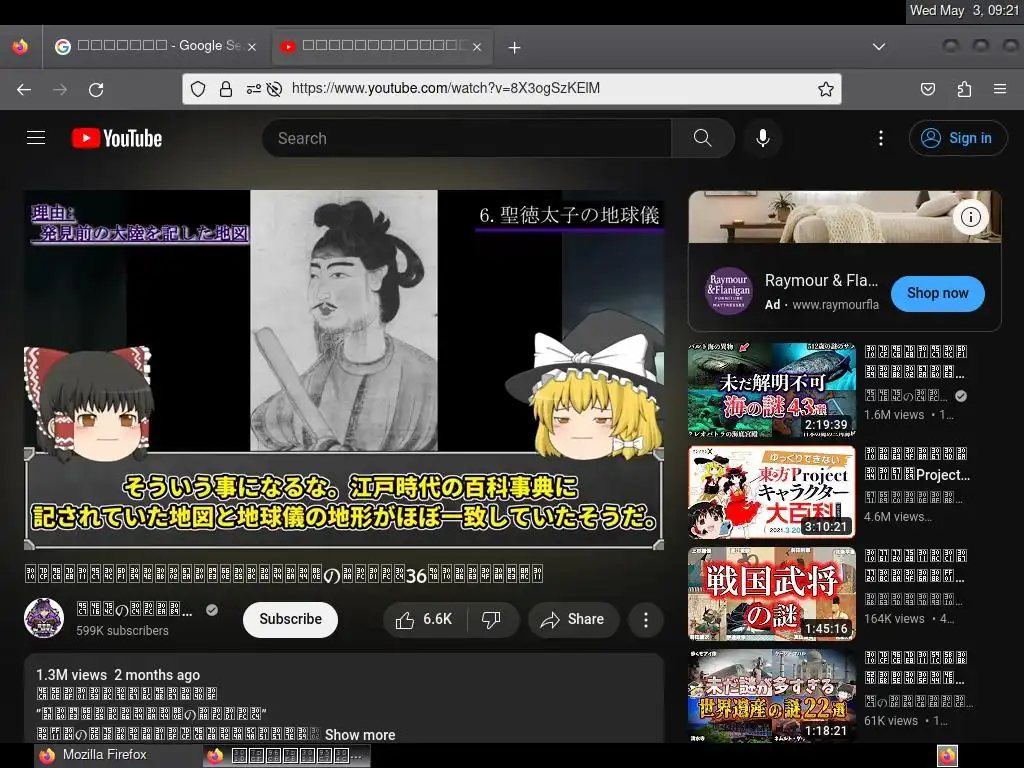Play the 2:19:39 sea mysteries video
The width and height of the screenshot is (1024, 768).
(x=771, y=390)
